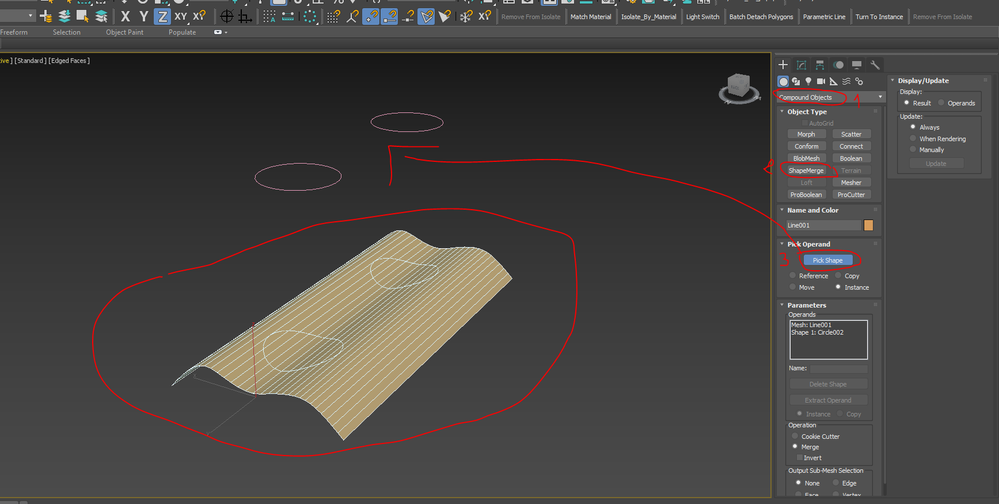Click the Batch Detach Polygons button
This screenshot has height=504, width=999.
(x=761, y=17)
